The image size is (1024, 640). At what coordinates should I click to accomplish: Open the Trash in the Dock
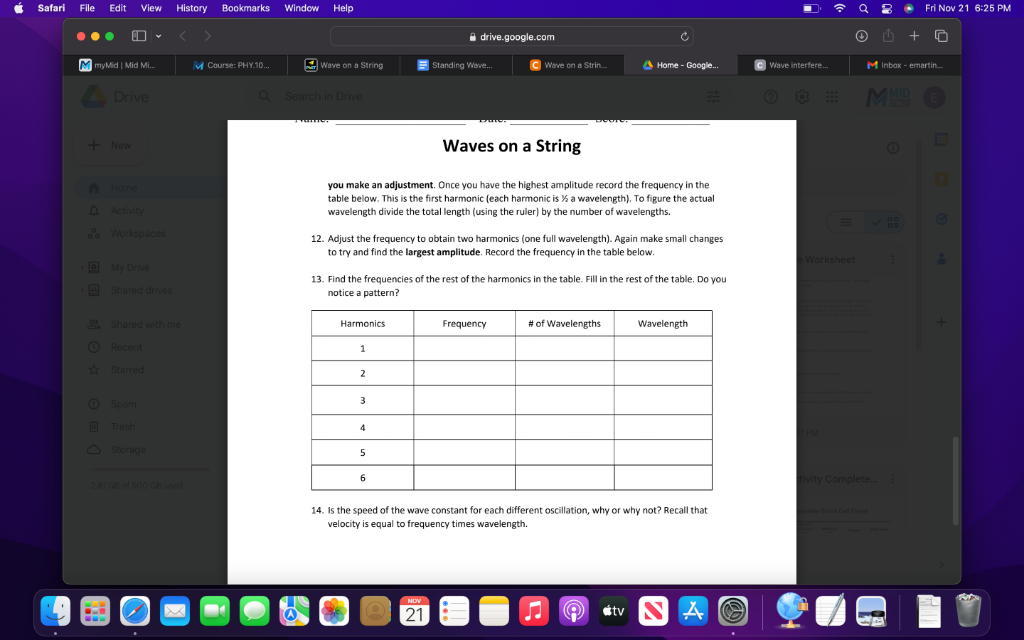[x=968, y=611]
